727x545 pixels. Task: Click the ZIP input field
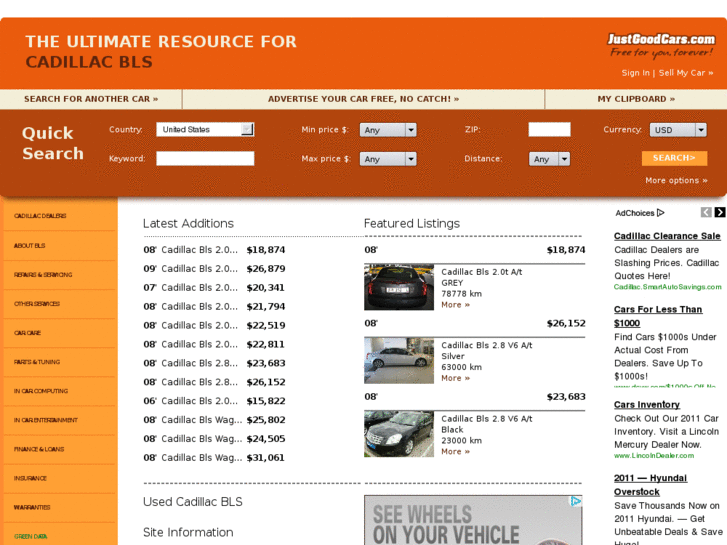(549, 129)
